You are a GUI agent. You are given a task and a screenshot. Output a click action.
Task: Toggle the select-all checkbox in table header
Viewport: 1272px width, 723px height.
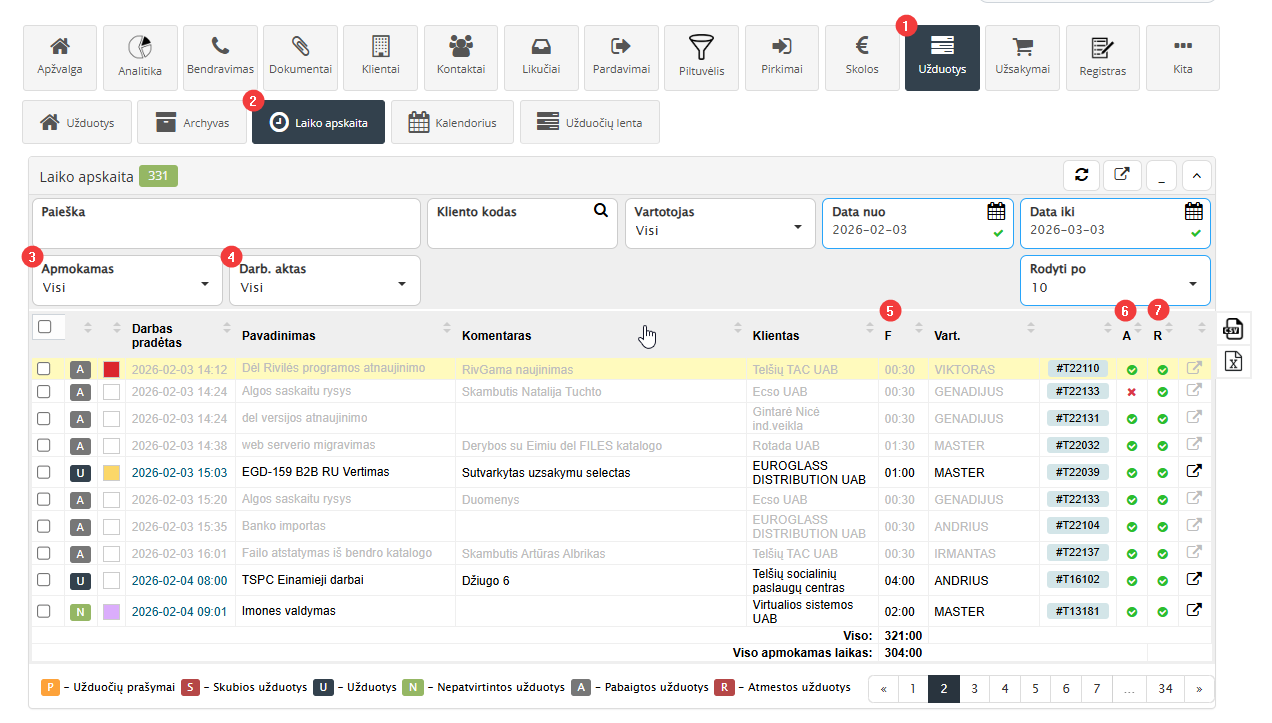(x=44, y=327)
